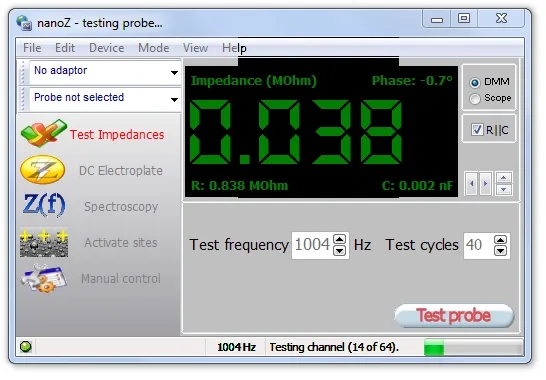Image resolution: width=546 pixels, height=380 pixels.
Task: Toggle the R||C checkbox
Action: pos(476,130)
